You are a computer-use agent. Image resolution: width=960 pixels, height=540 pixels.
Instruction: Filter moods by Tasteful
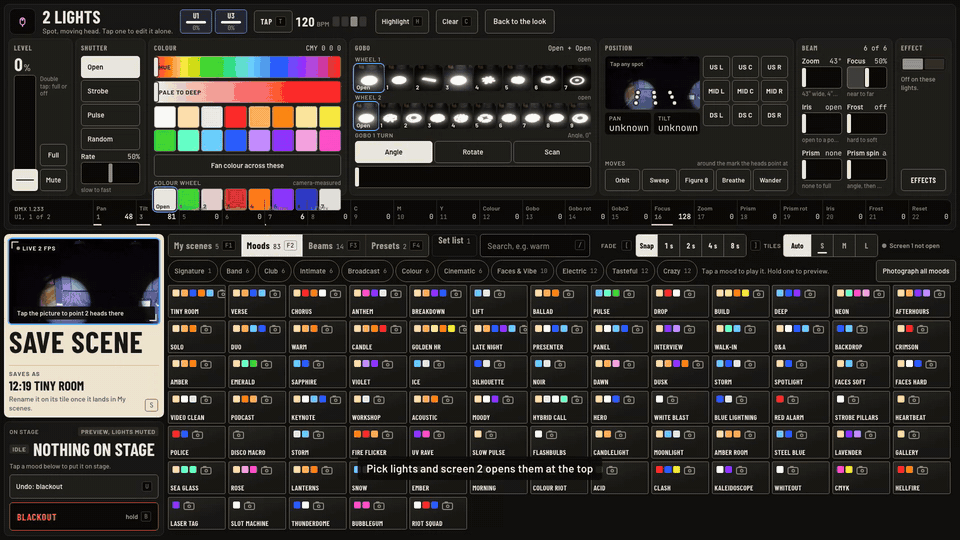pyautogui.click(x=629, y=271)
